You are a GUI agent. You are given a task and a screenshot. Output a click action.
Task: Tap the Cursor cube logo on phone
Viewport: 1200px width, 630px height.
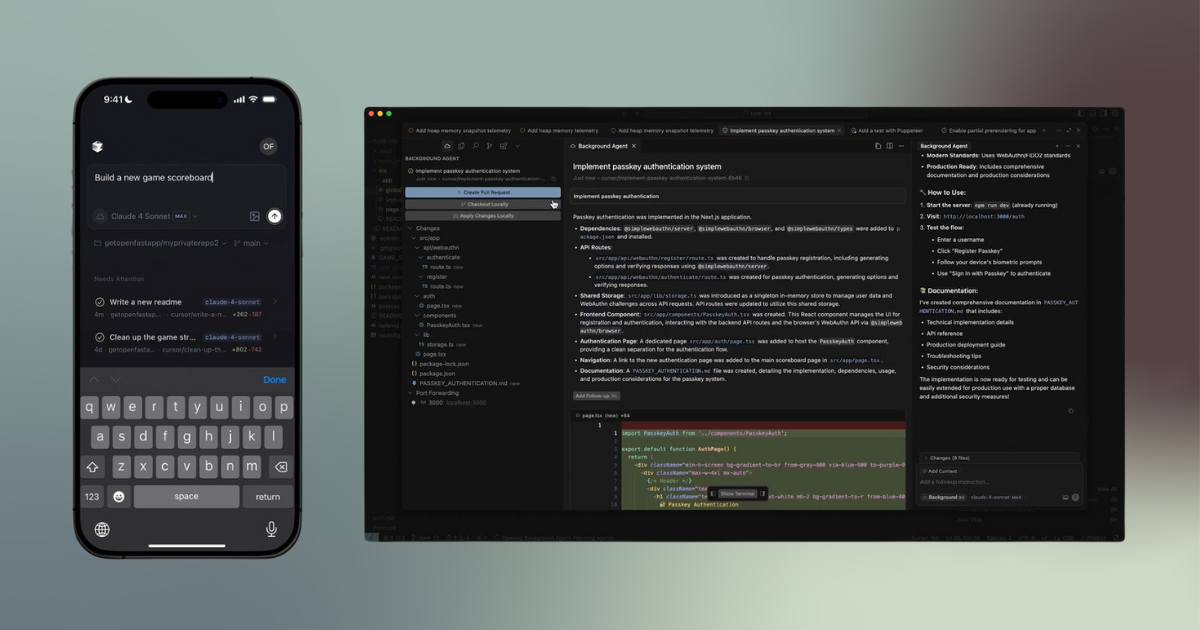pyautogui.click(x=97, y=146)
